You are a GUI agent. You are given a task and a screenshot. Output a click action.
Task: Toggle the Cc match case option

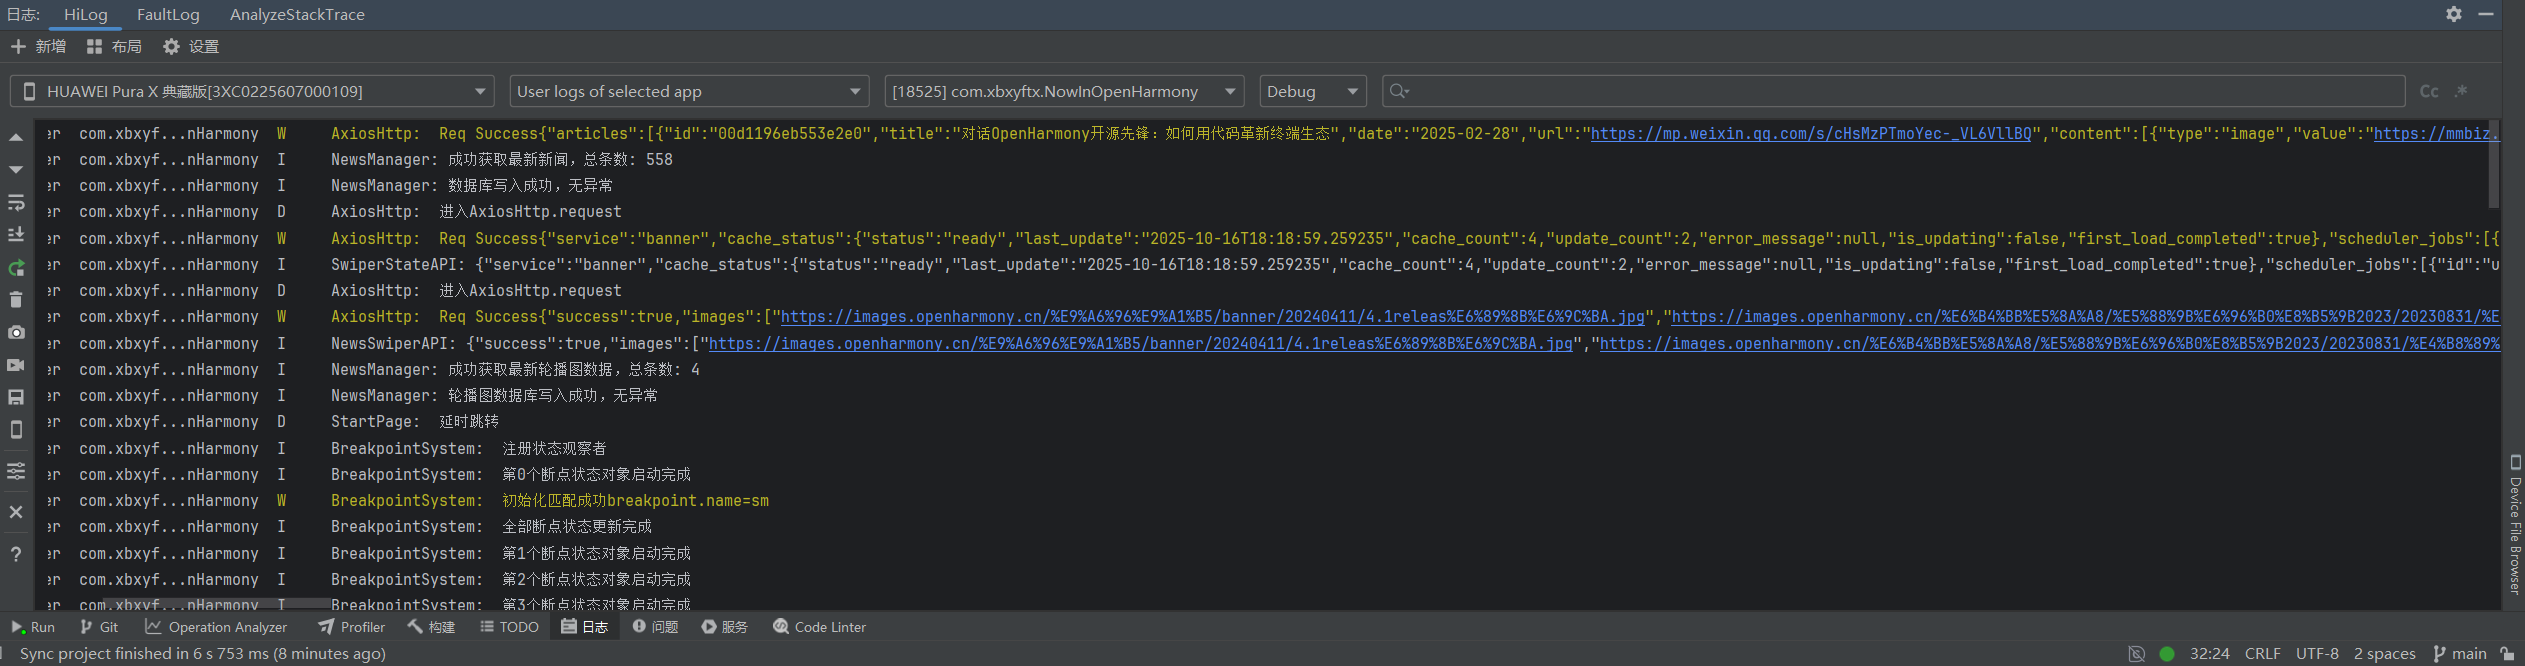tap(2428, 92)
